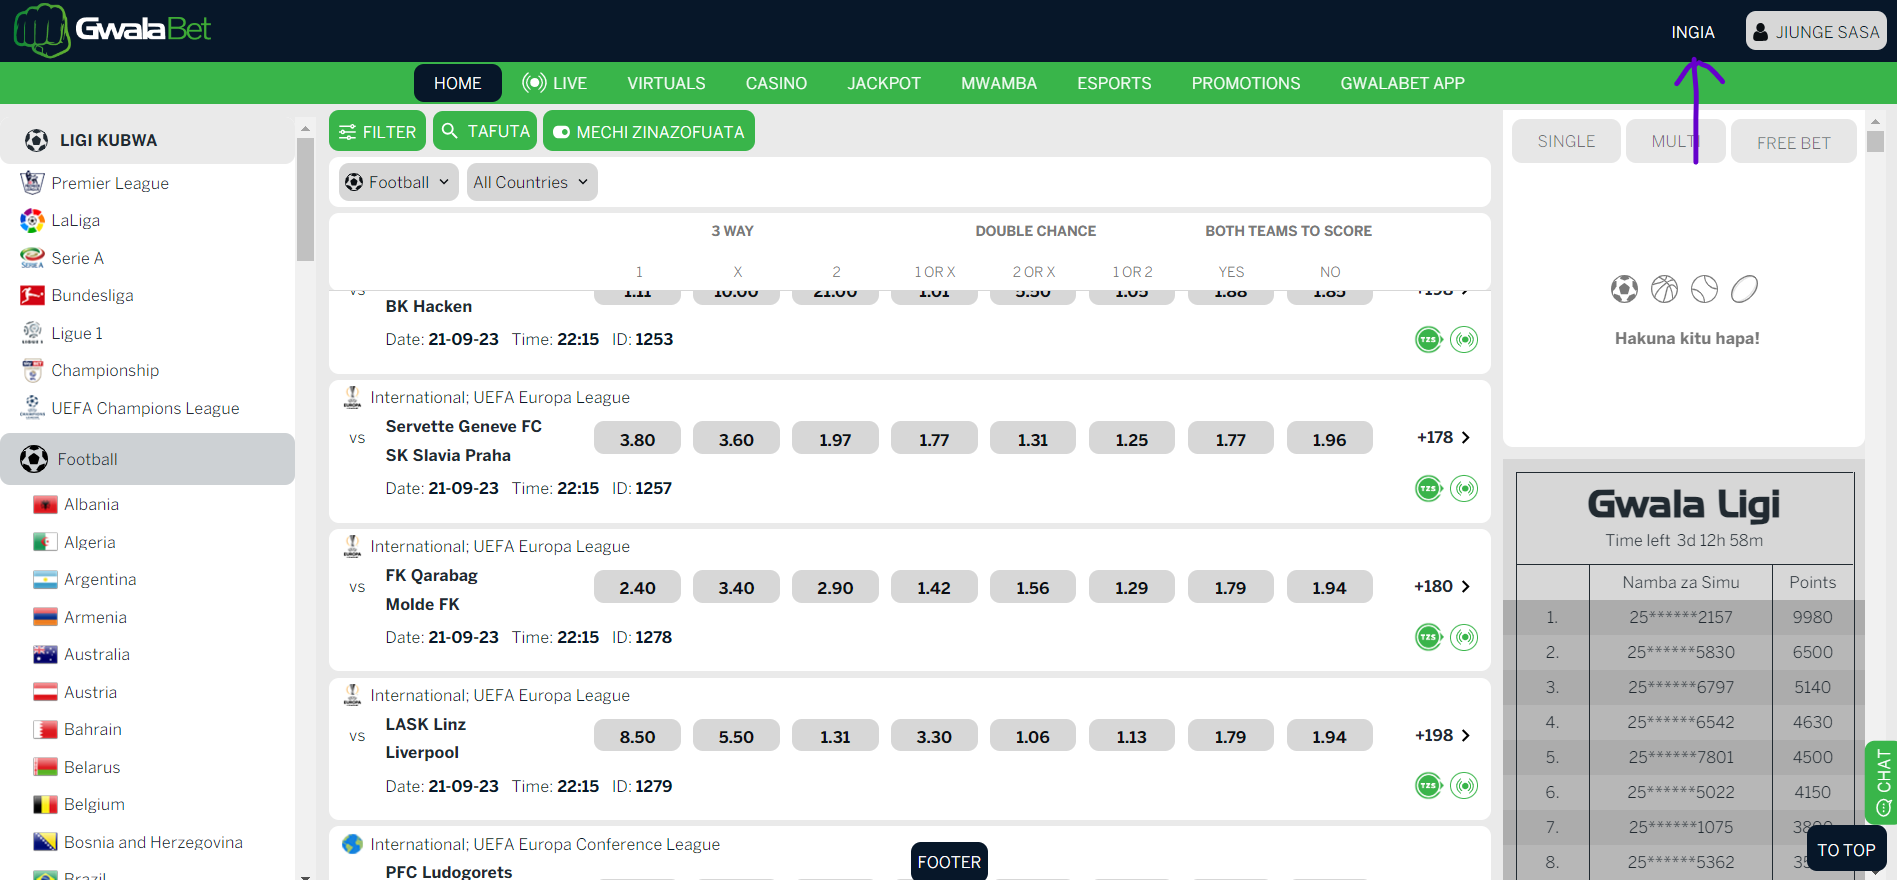Select Football sport in sidebar
The width and height of the screenshot is (1897, 880).
(148, 459)
